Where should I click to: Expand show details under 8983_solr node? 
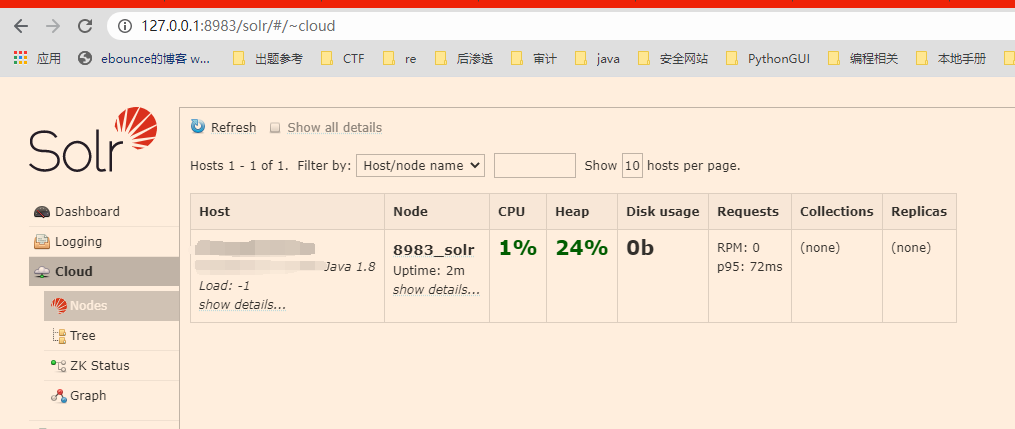pyautogui.click(x=436, y=290)
